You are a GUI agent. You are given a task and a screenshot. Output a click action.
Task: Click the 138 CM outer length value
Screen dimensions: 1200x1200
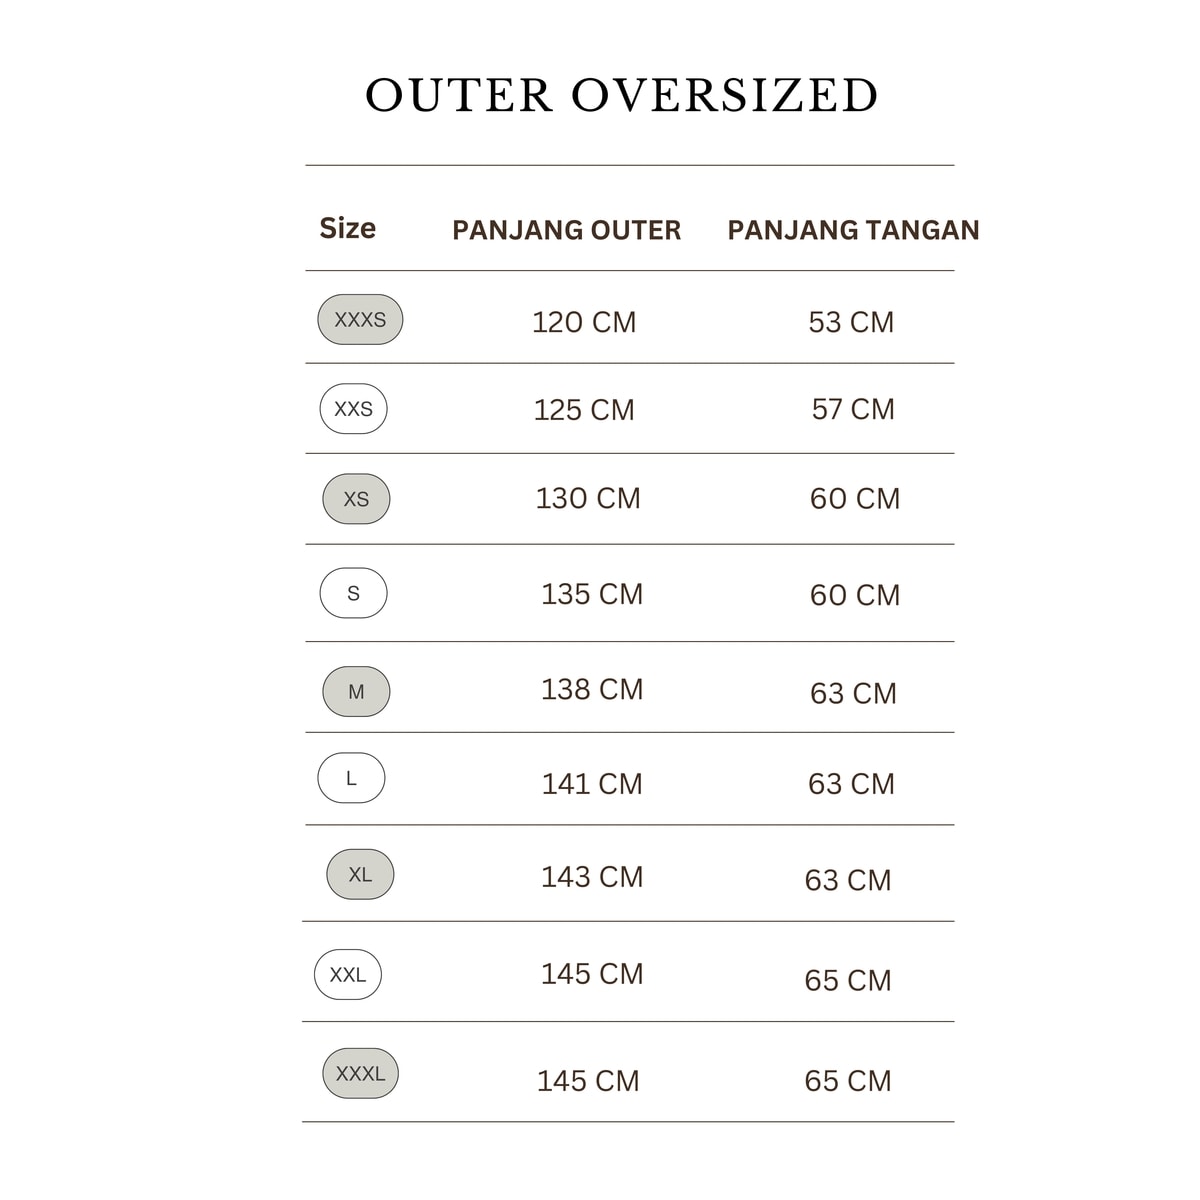pos(592,689)
